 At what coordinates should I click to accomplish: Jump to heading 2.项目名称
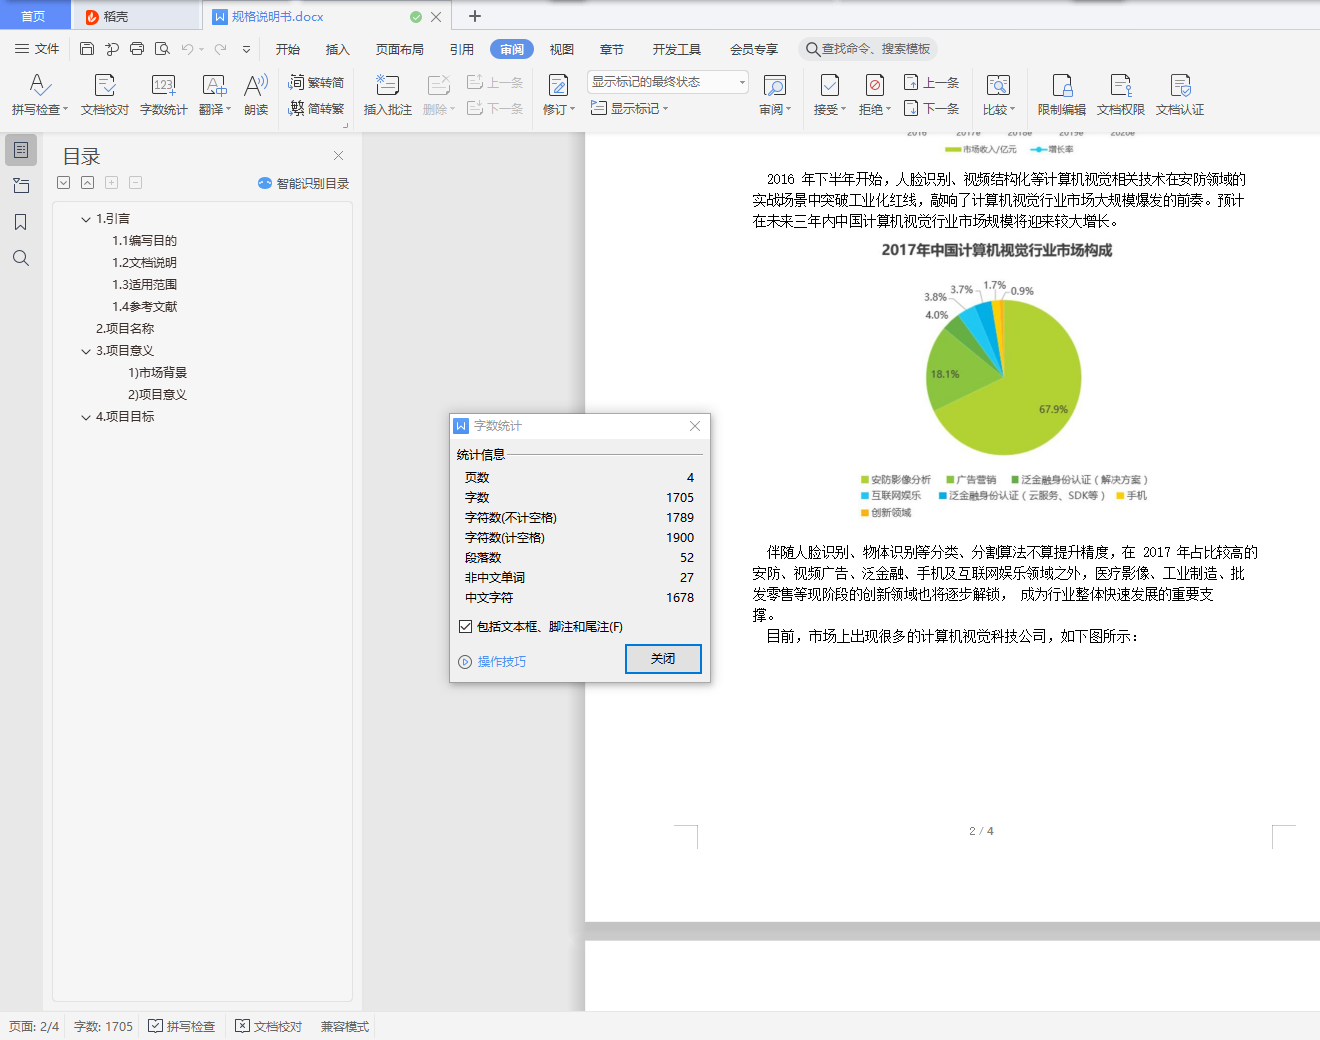125,329
